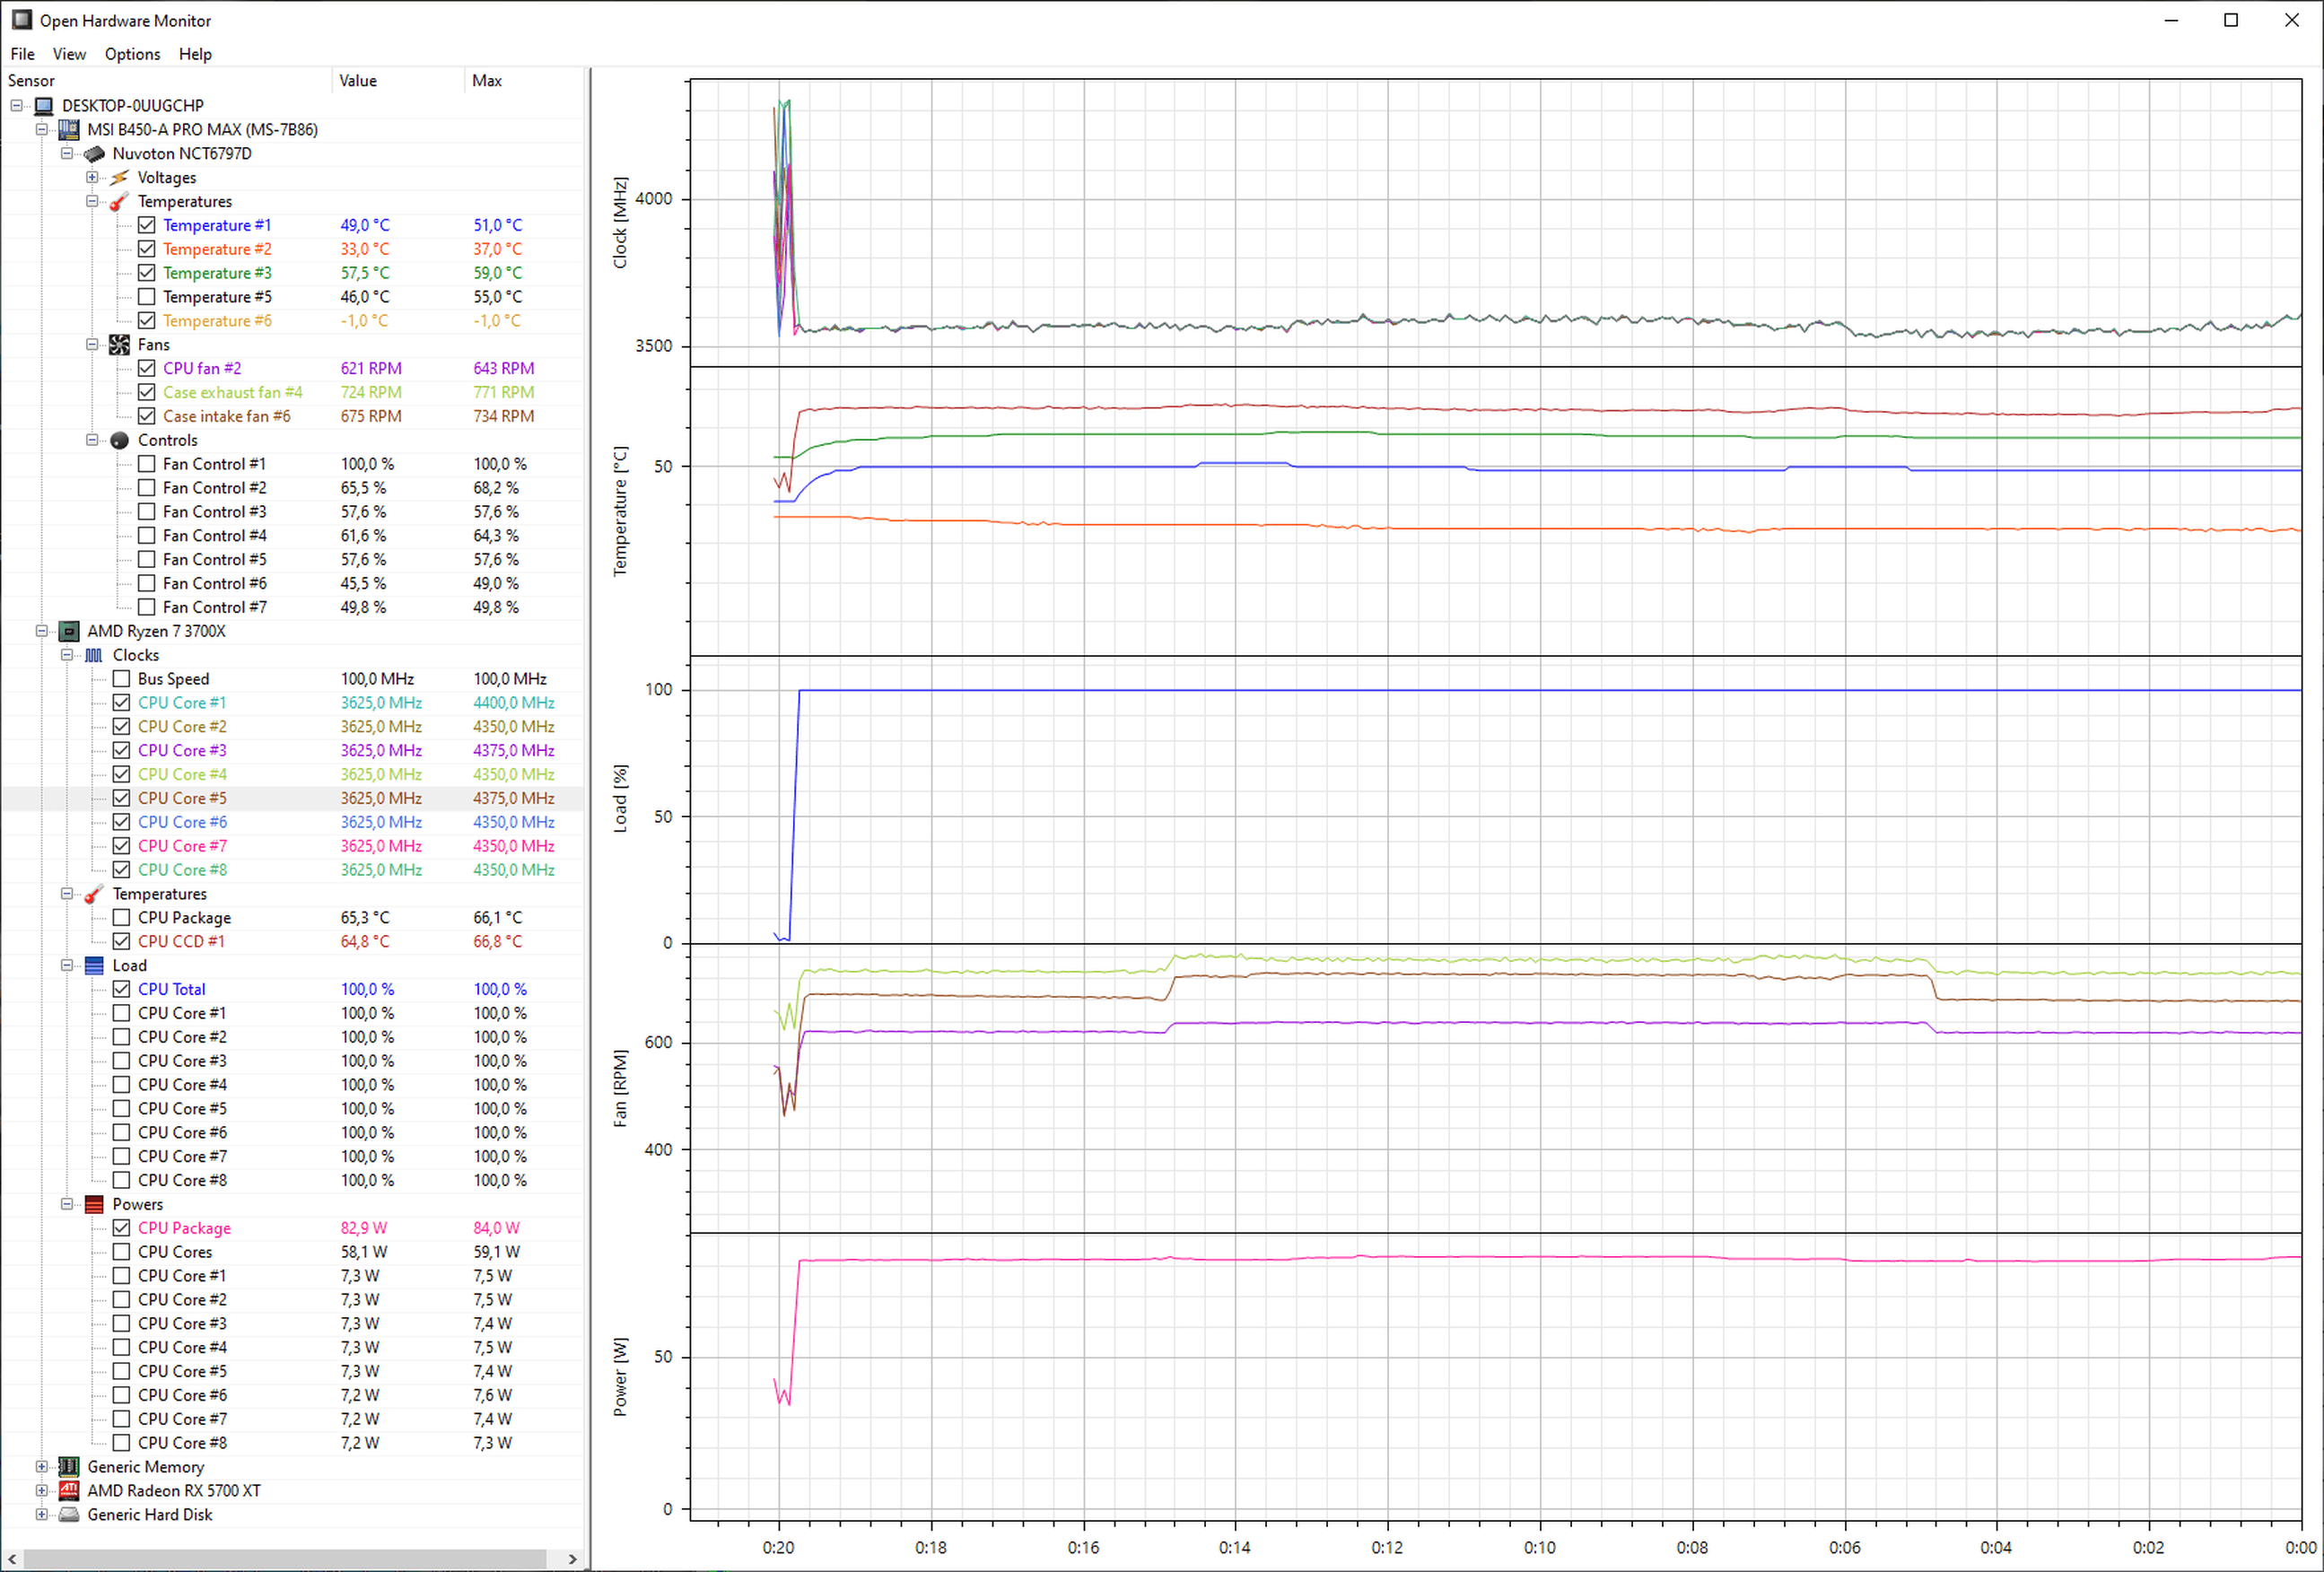This screenshot has width=2324, height=1572.
Task: Enable the Temperature #5 checkbox
Action: pos(147,297)
